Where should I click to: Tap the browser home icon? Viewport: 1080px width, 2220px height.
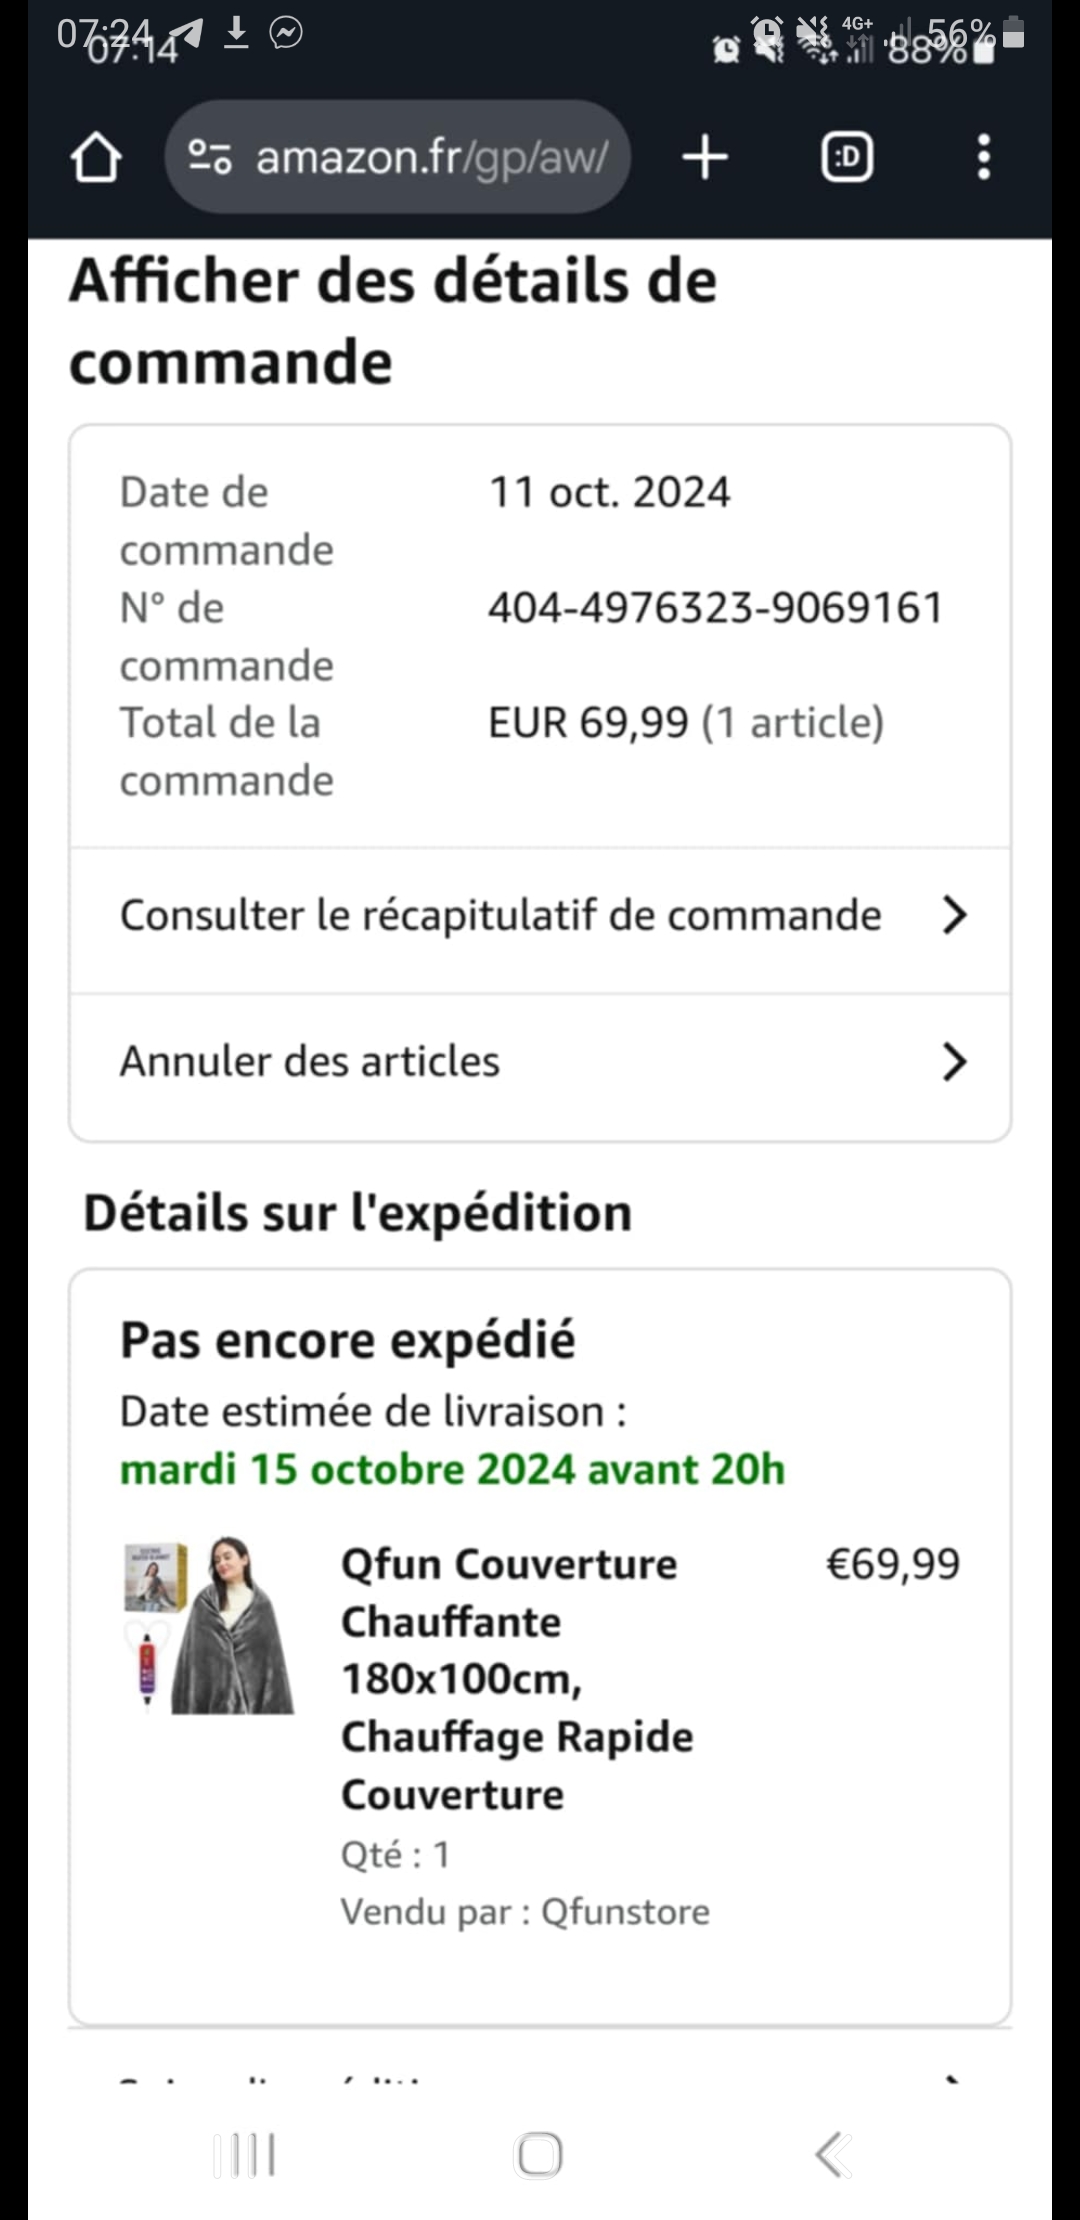pos(96,158)
